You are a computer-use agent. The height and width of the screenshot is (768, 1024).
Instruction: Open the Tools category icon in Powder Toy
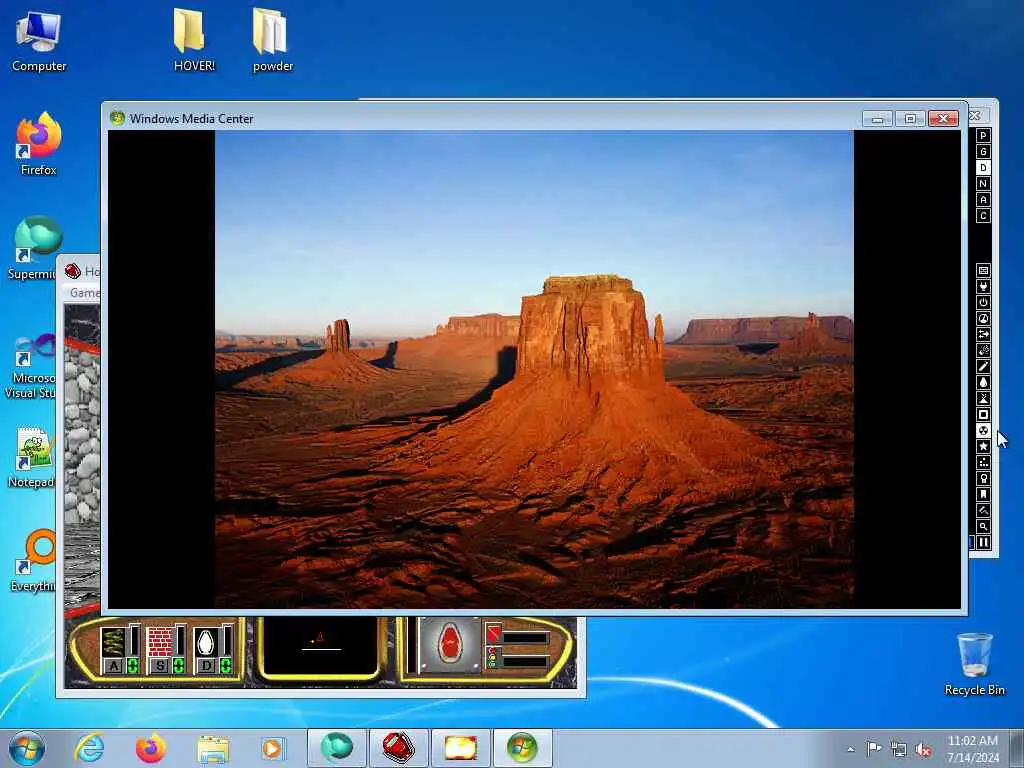click(x=984, y=479)
